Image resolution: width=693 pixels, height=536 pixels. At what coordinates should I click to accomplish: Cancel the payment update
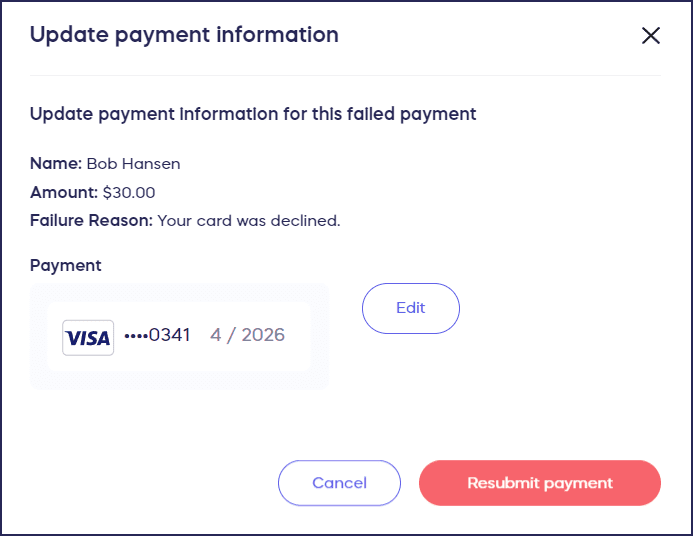click(x=339, y=483)
